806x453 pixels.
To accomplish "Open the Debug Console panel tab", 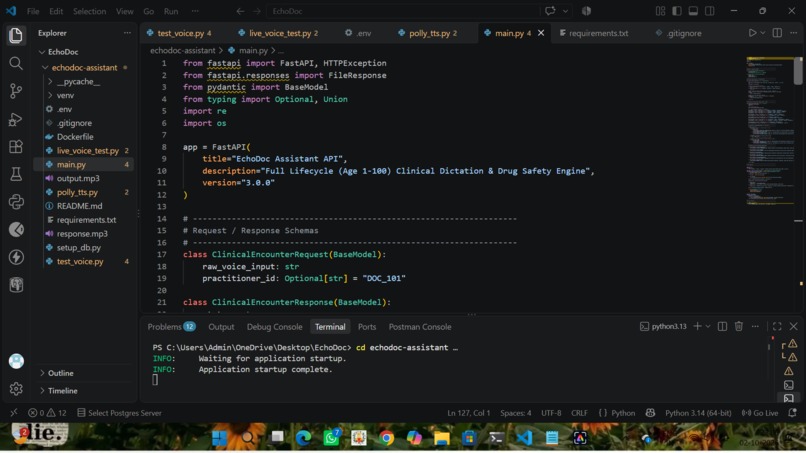I will 274,327.
